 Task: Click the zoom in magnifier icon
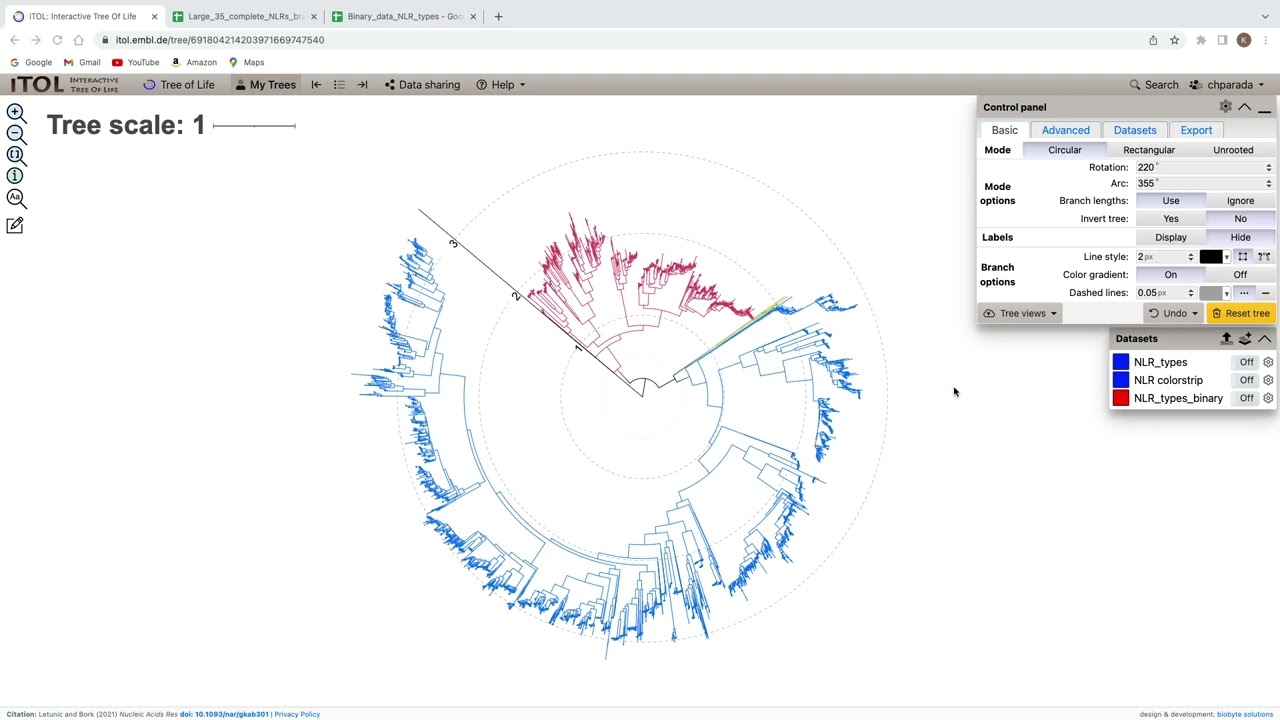(16, 113)
